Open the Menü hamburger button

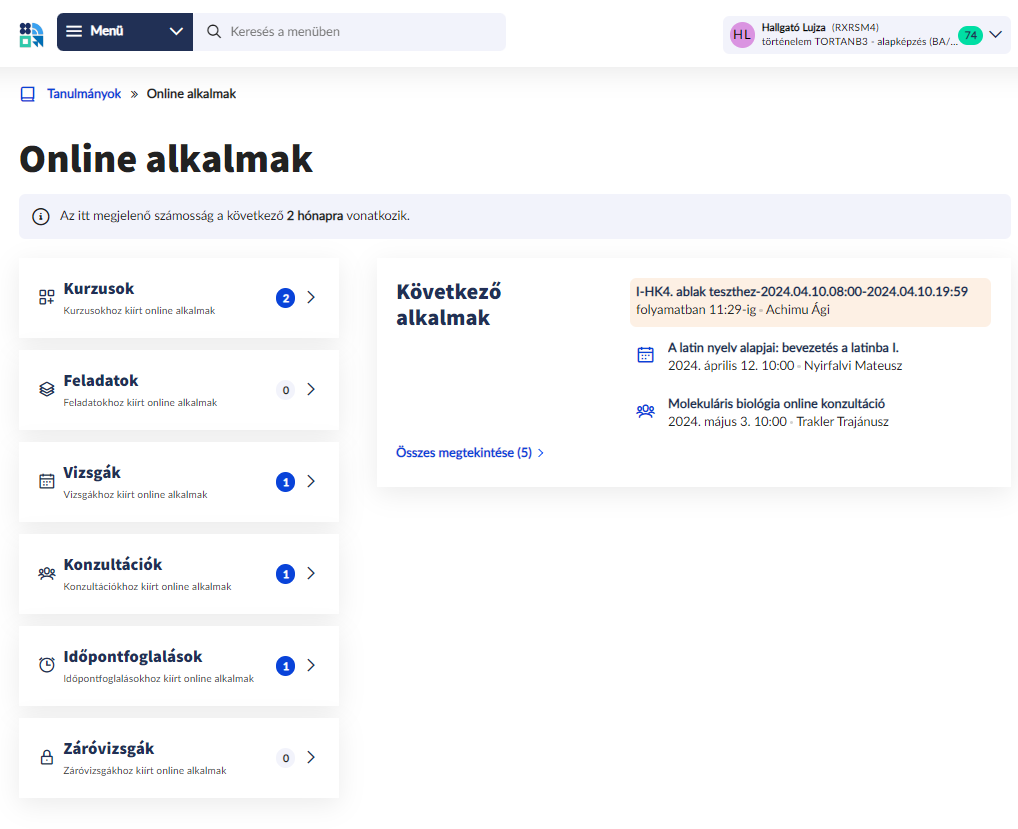[x=75, y=31]
